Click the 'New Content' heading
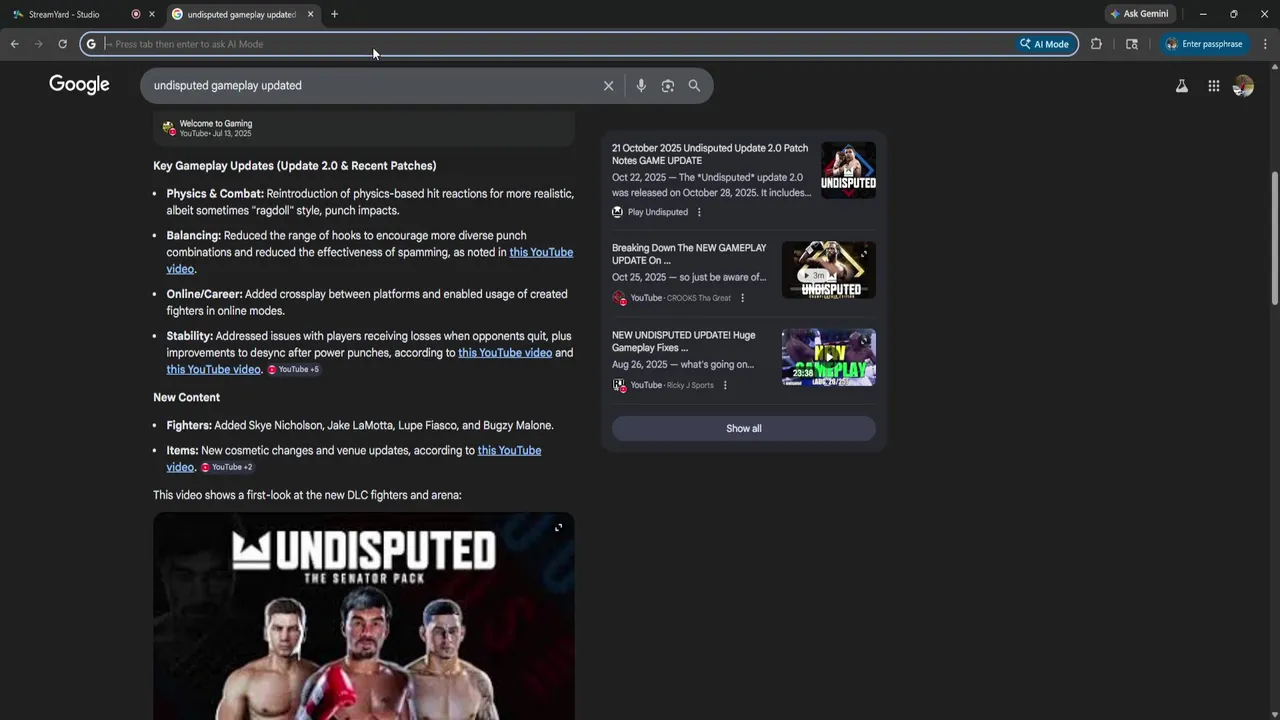The height and width of the screenshot is (720, 1280). coord(186,397)
